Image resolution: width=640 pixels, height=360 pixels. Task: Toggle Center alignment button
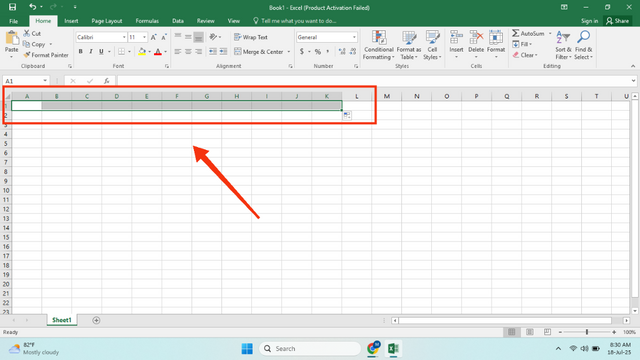[x=188, y=51]
